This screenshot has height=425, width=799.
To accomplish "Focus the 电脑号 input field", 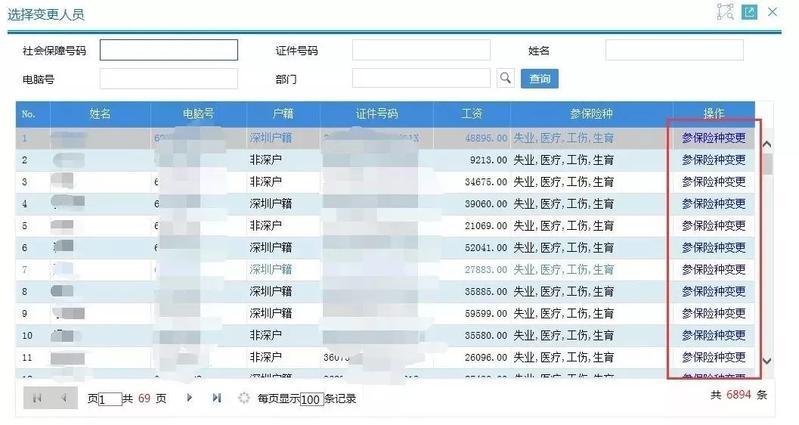I will coord(169,78).
